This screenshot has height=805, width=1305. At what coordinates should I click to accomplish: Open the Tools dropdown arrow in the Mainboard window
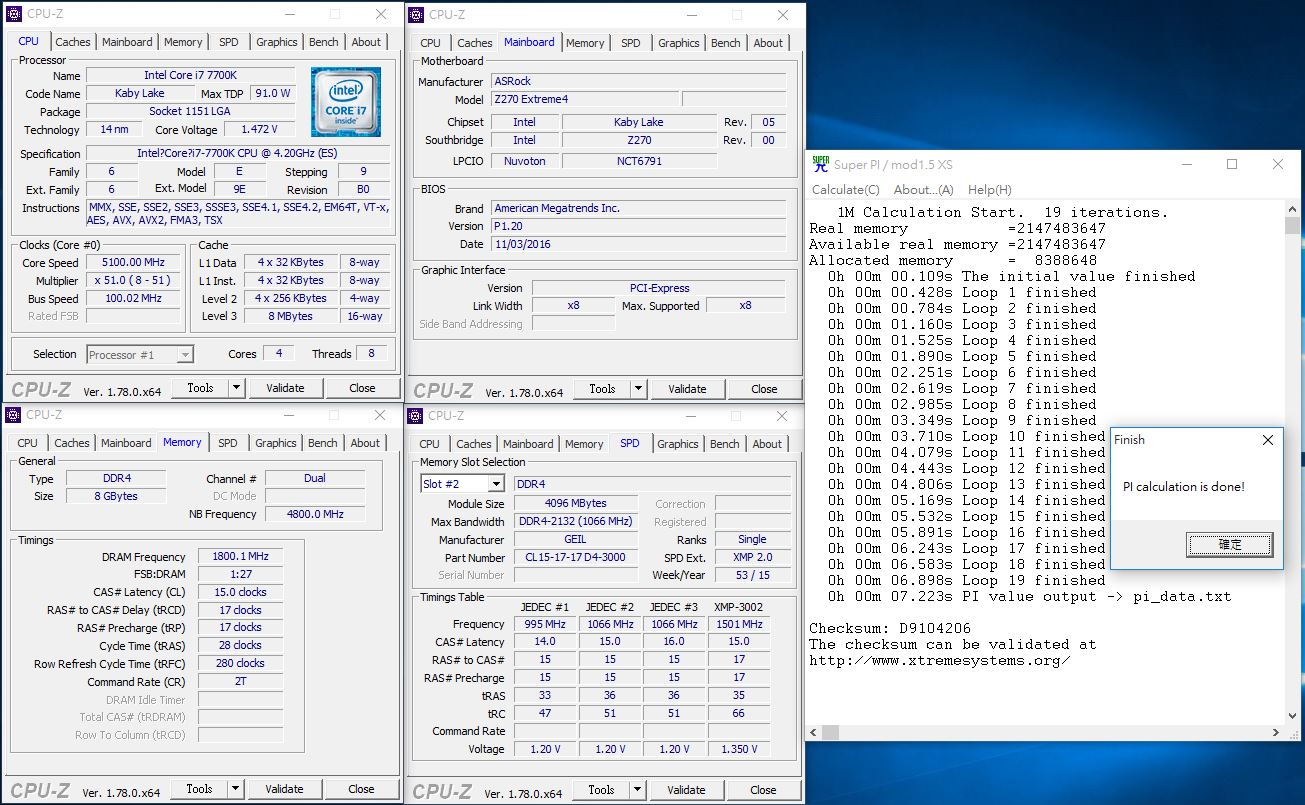(x=639, y=389)
